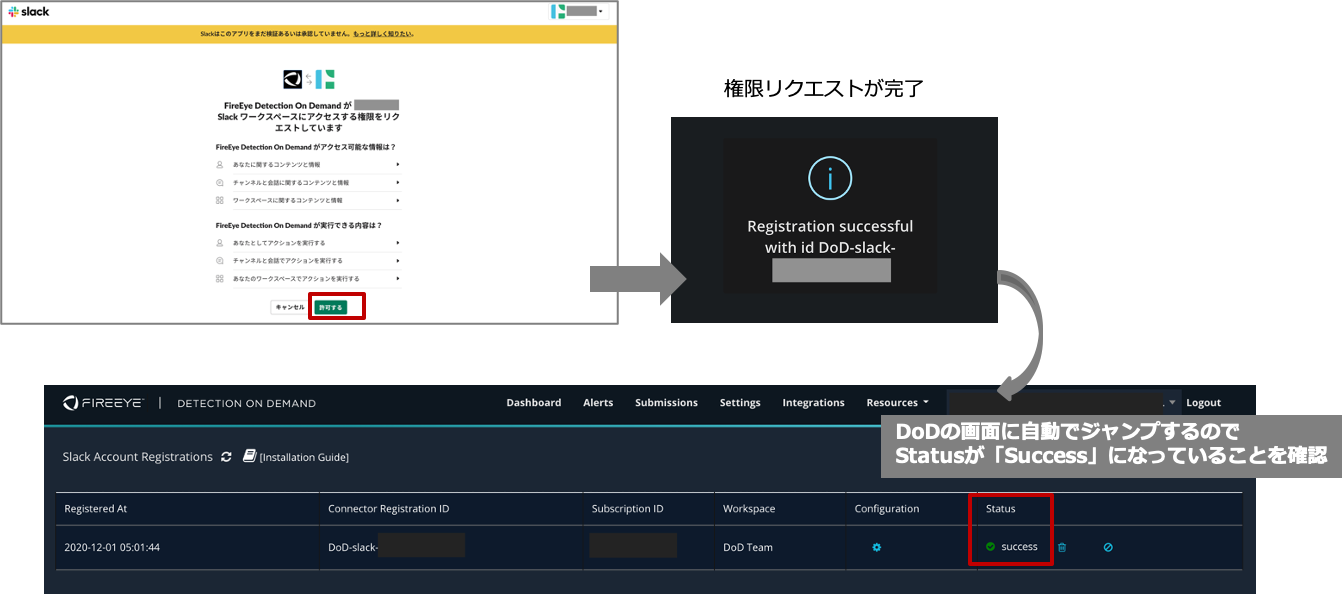Viewport: 1342px width, 594px height.
Task: Click the Slack logo in the page header
Action: pyautogui.click(x=29, y=11)
